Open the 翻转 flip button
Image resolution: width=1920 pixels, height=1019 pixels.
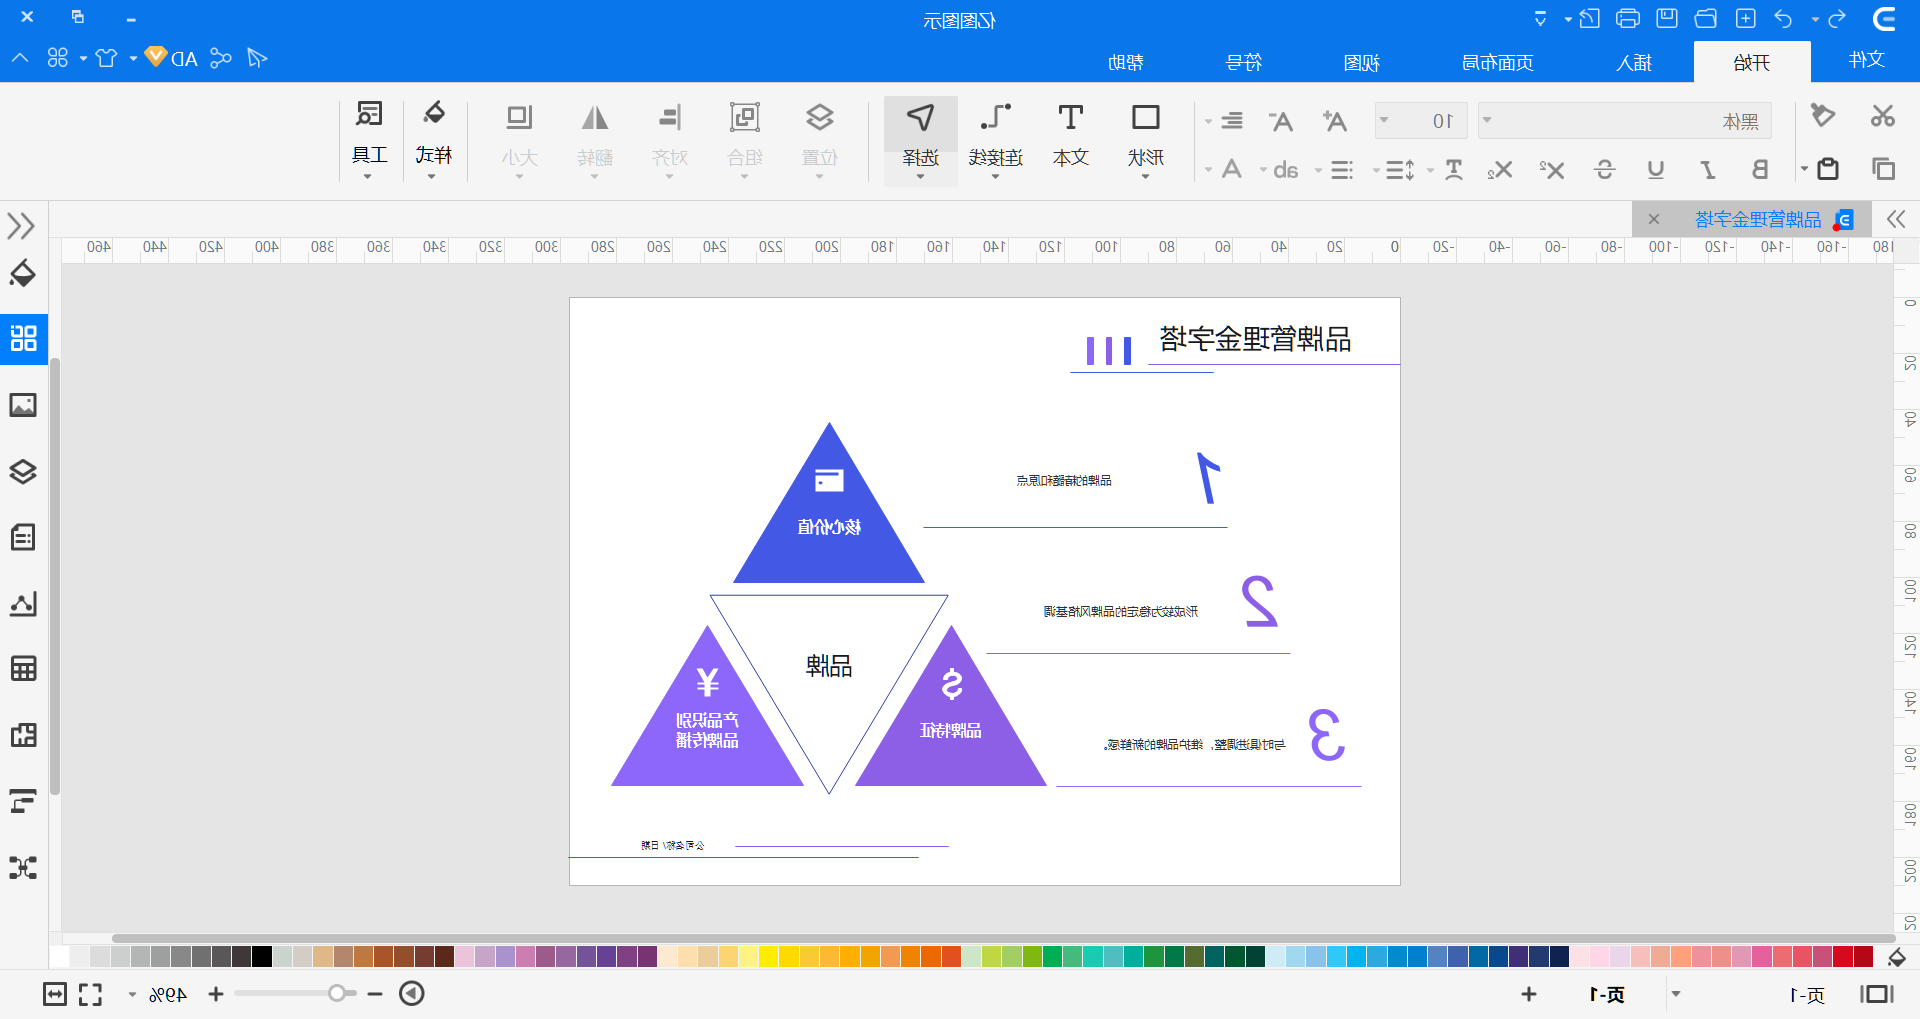[x=595, y=139]
